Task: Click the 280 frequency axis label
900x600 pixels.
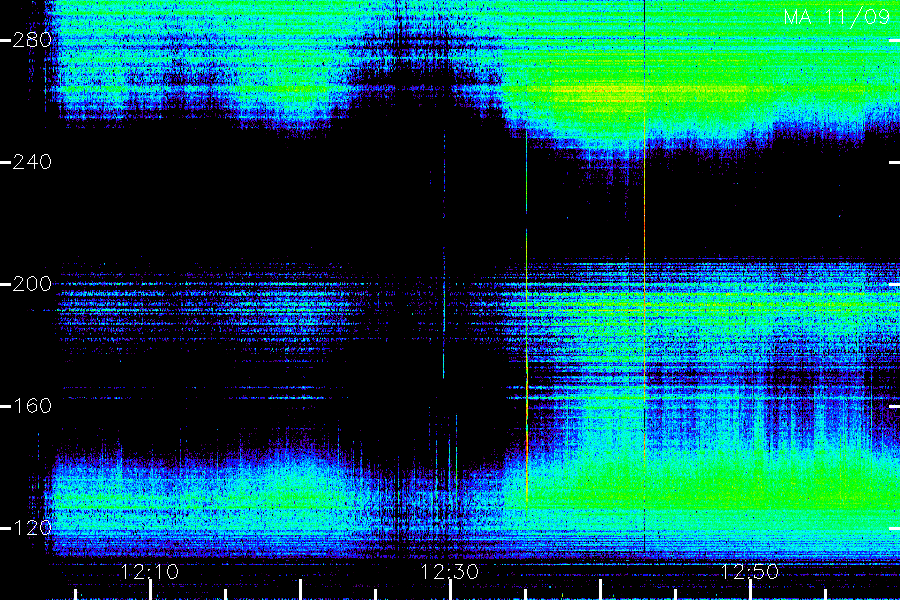Action: (x=32, y=40)
